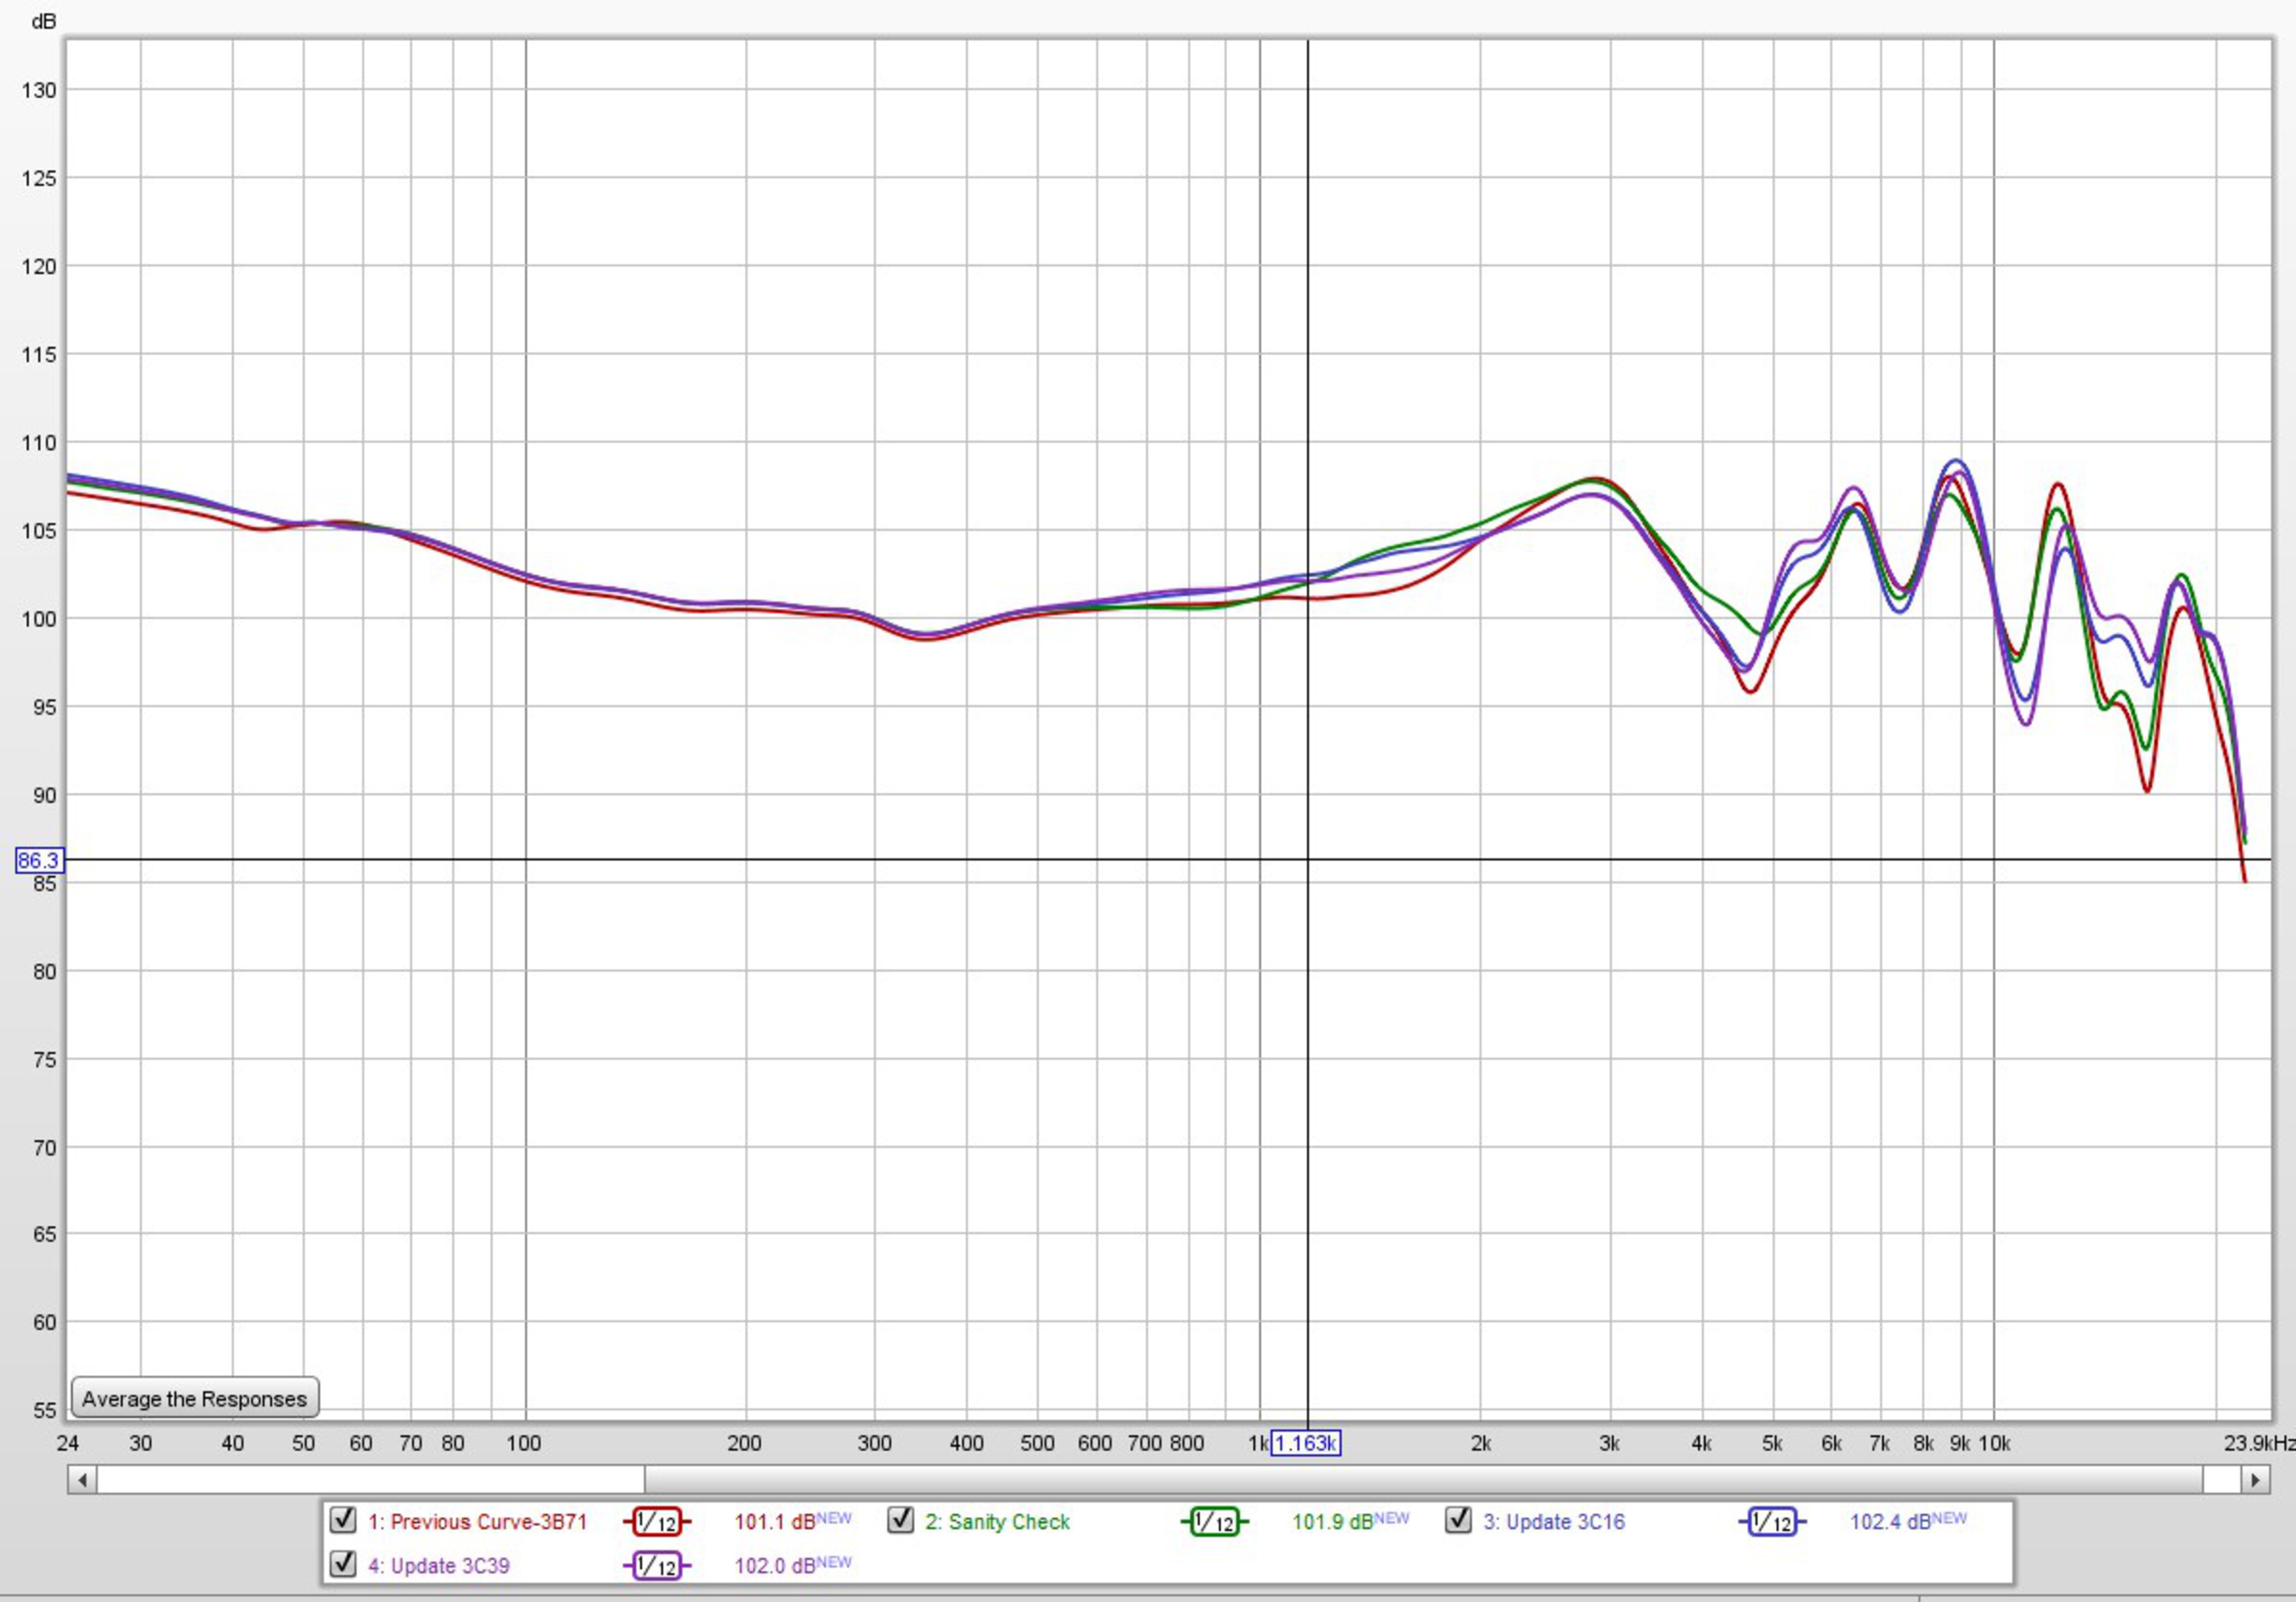This screenshot has height=1602, width=2296.
Task: Click the red 1/12 smoothing icon for Previous Curve-3B71
Action: tap(656, 1522)
